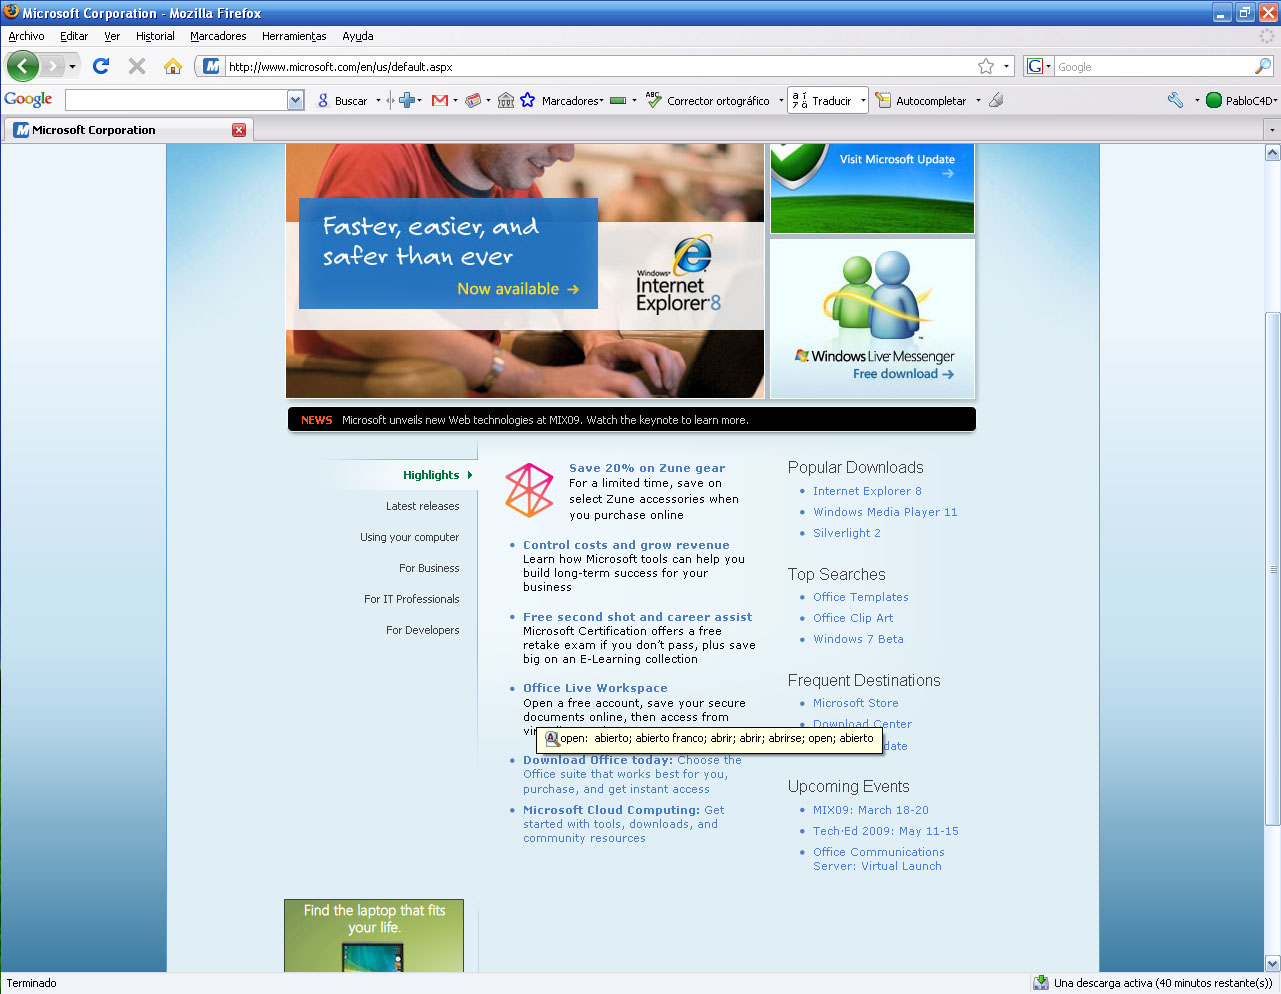
Task: Open Google Toolbar wrench settings
Action: 1175,100
